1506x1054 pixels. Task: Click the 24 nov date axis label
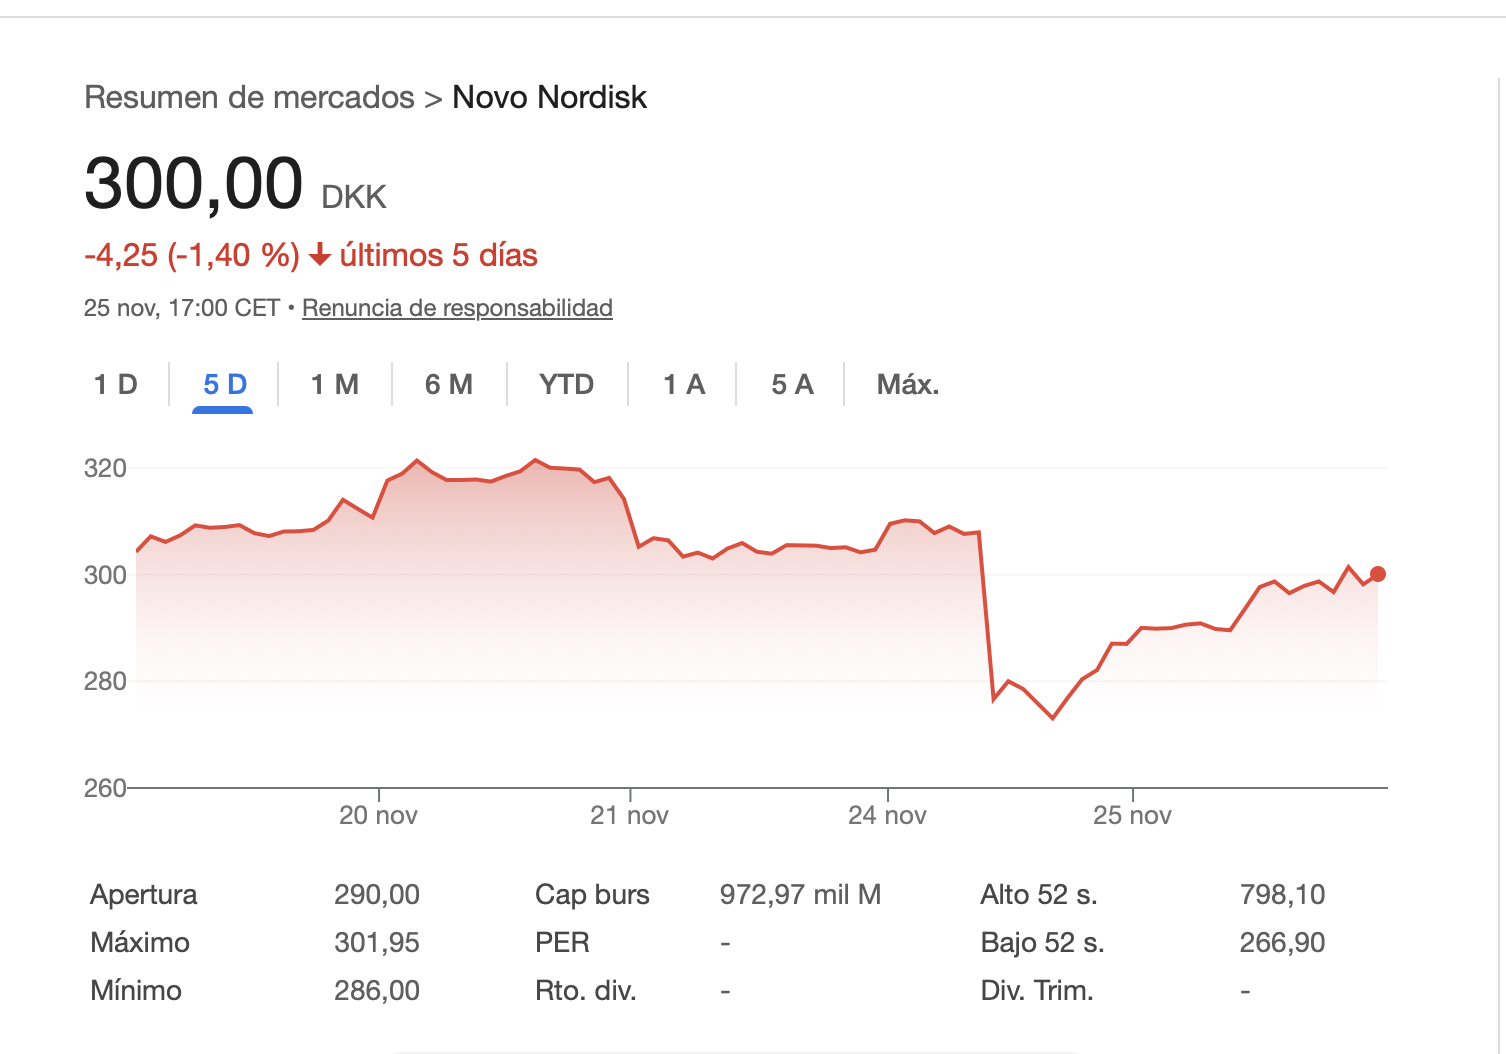[x=887, y=815]
